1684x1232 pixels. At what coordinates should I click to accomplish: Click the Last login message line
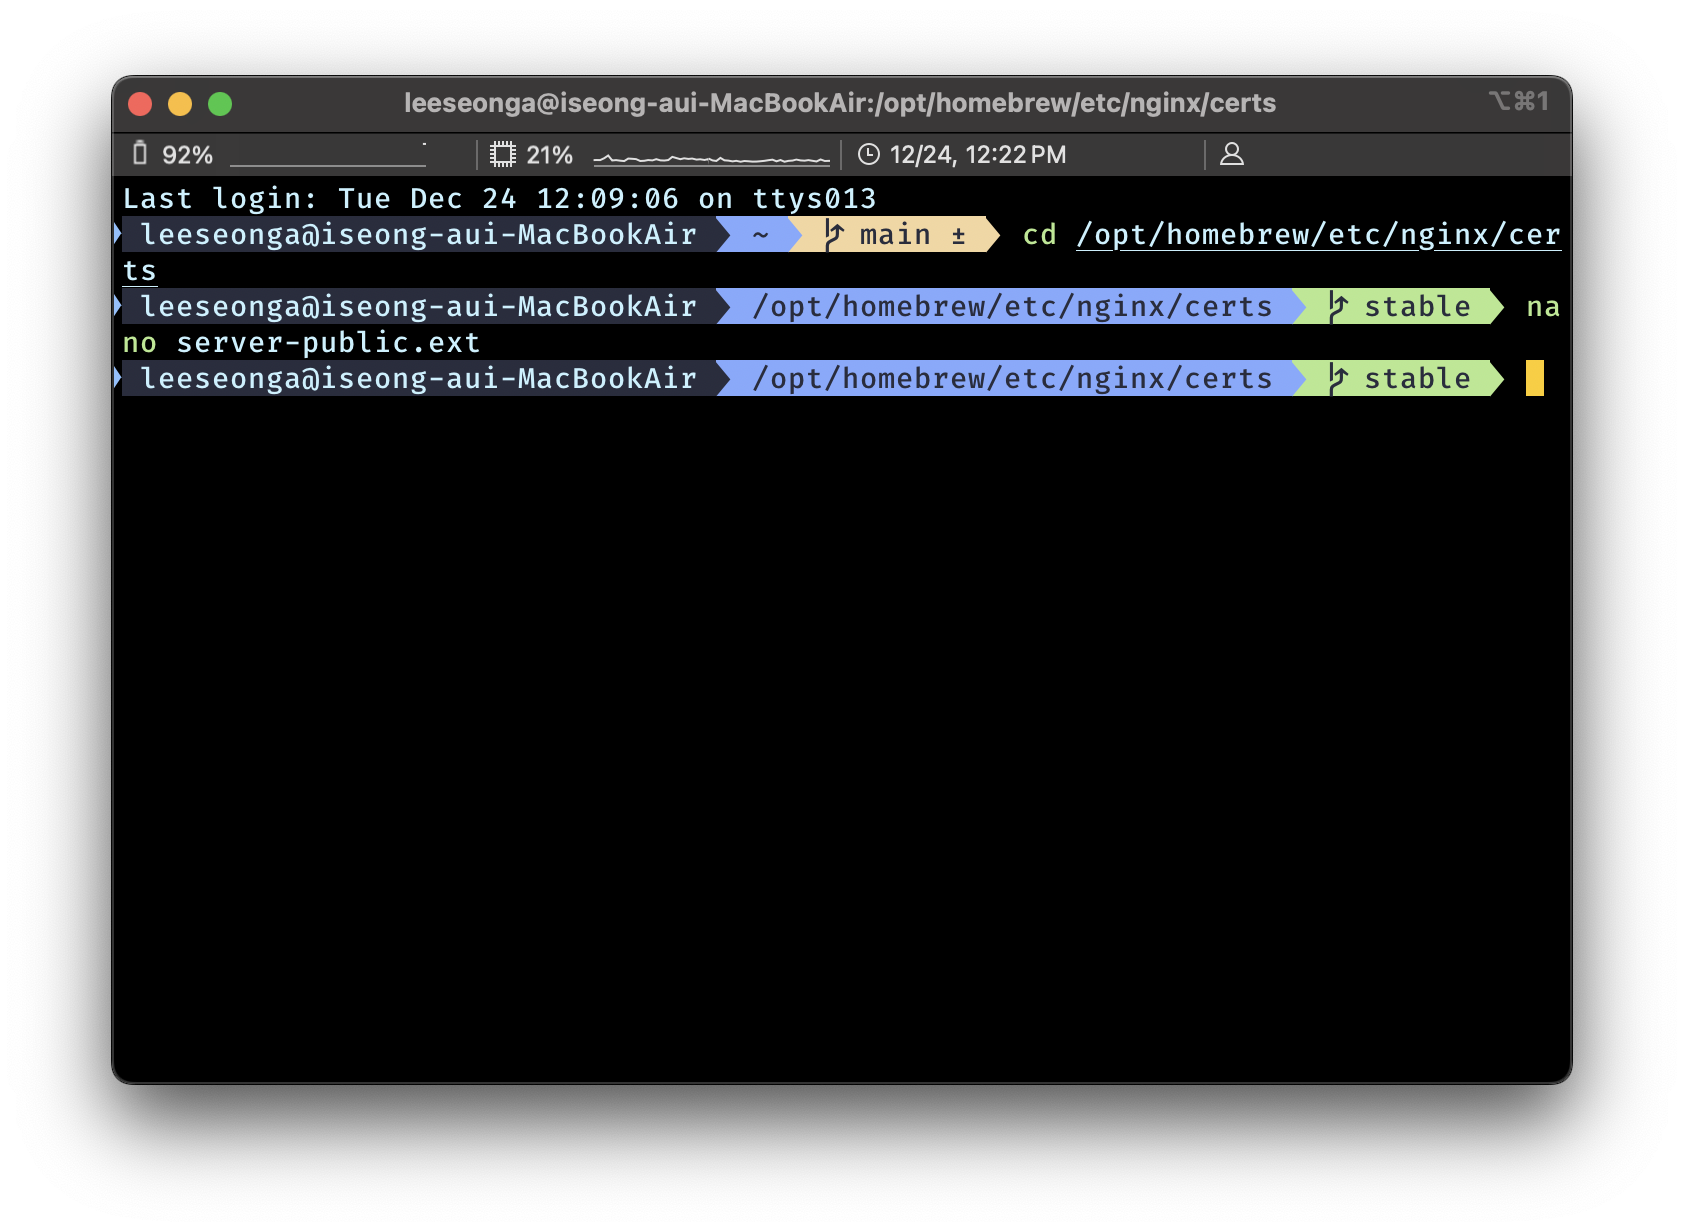click(499, 198)
